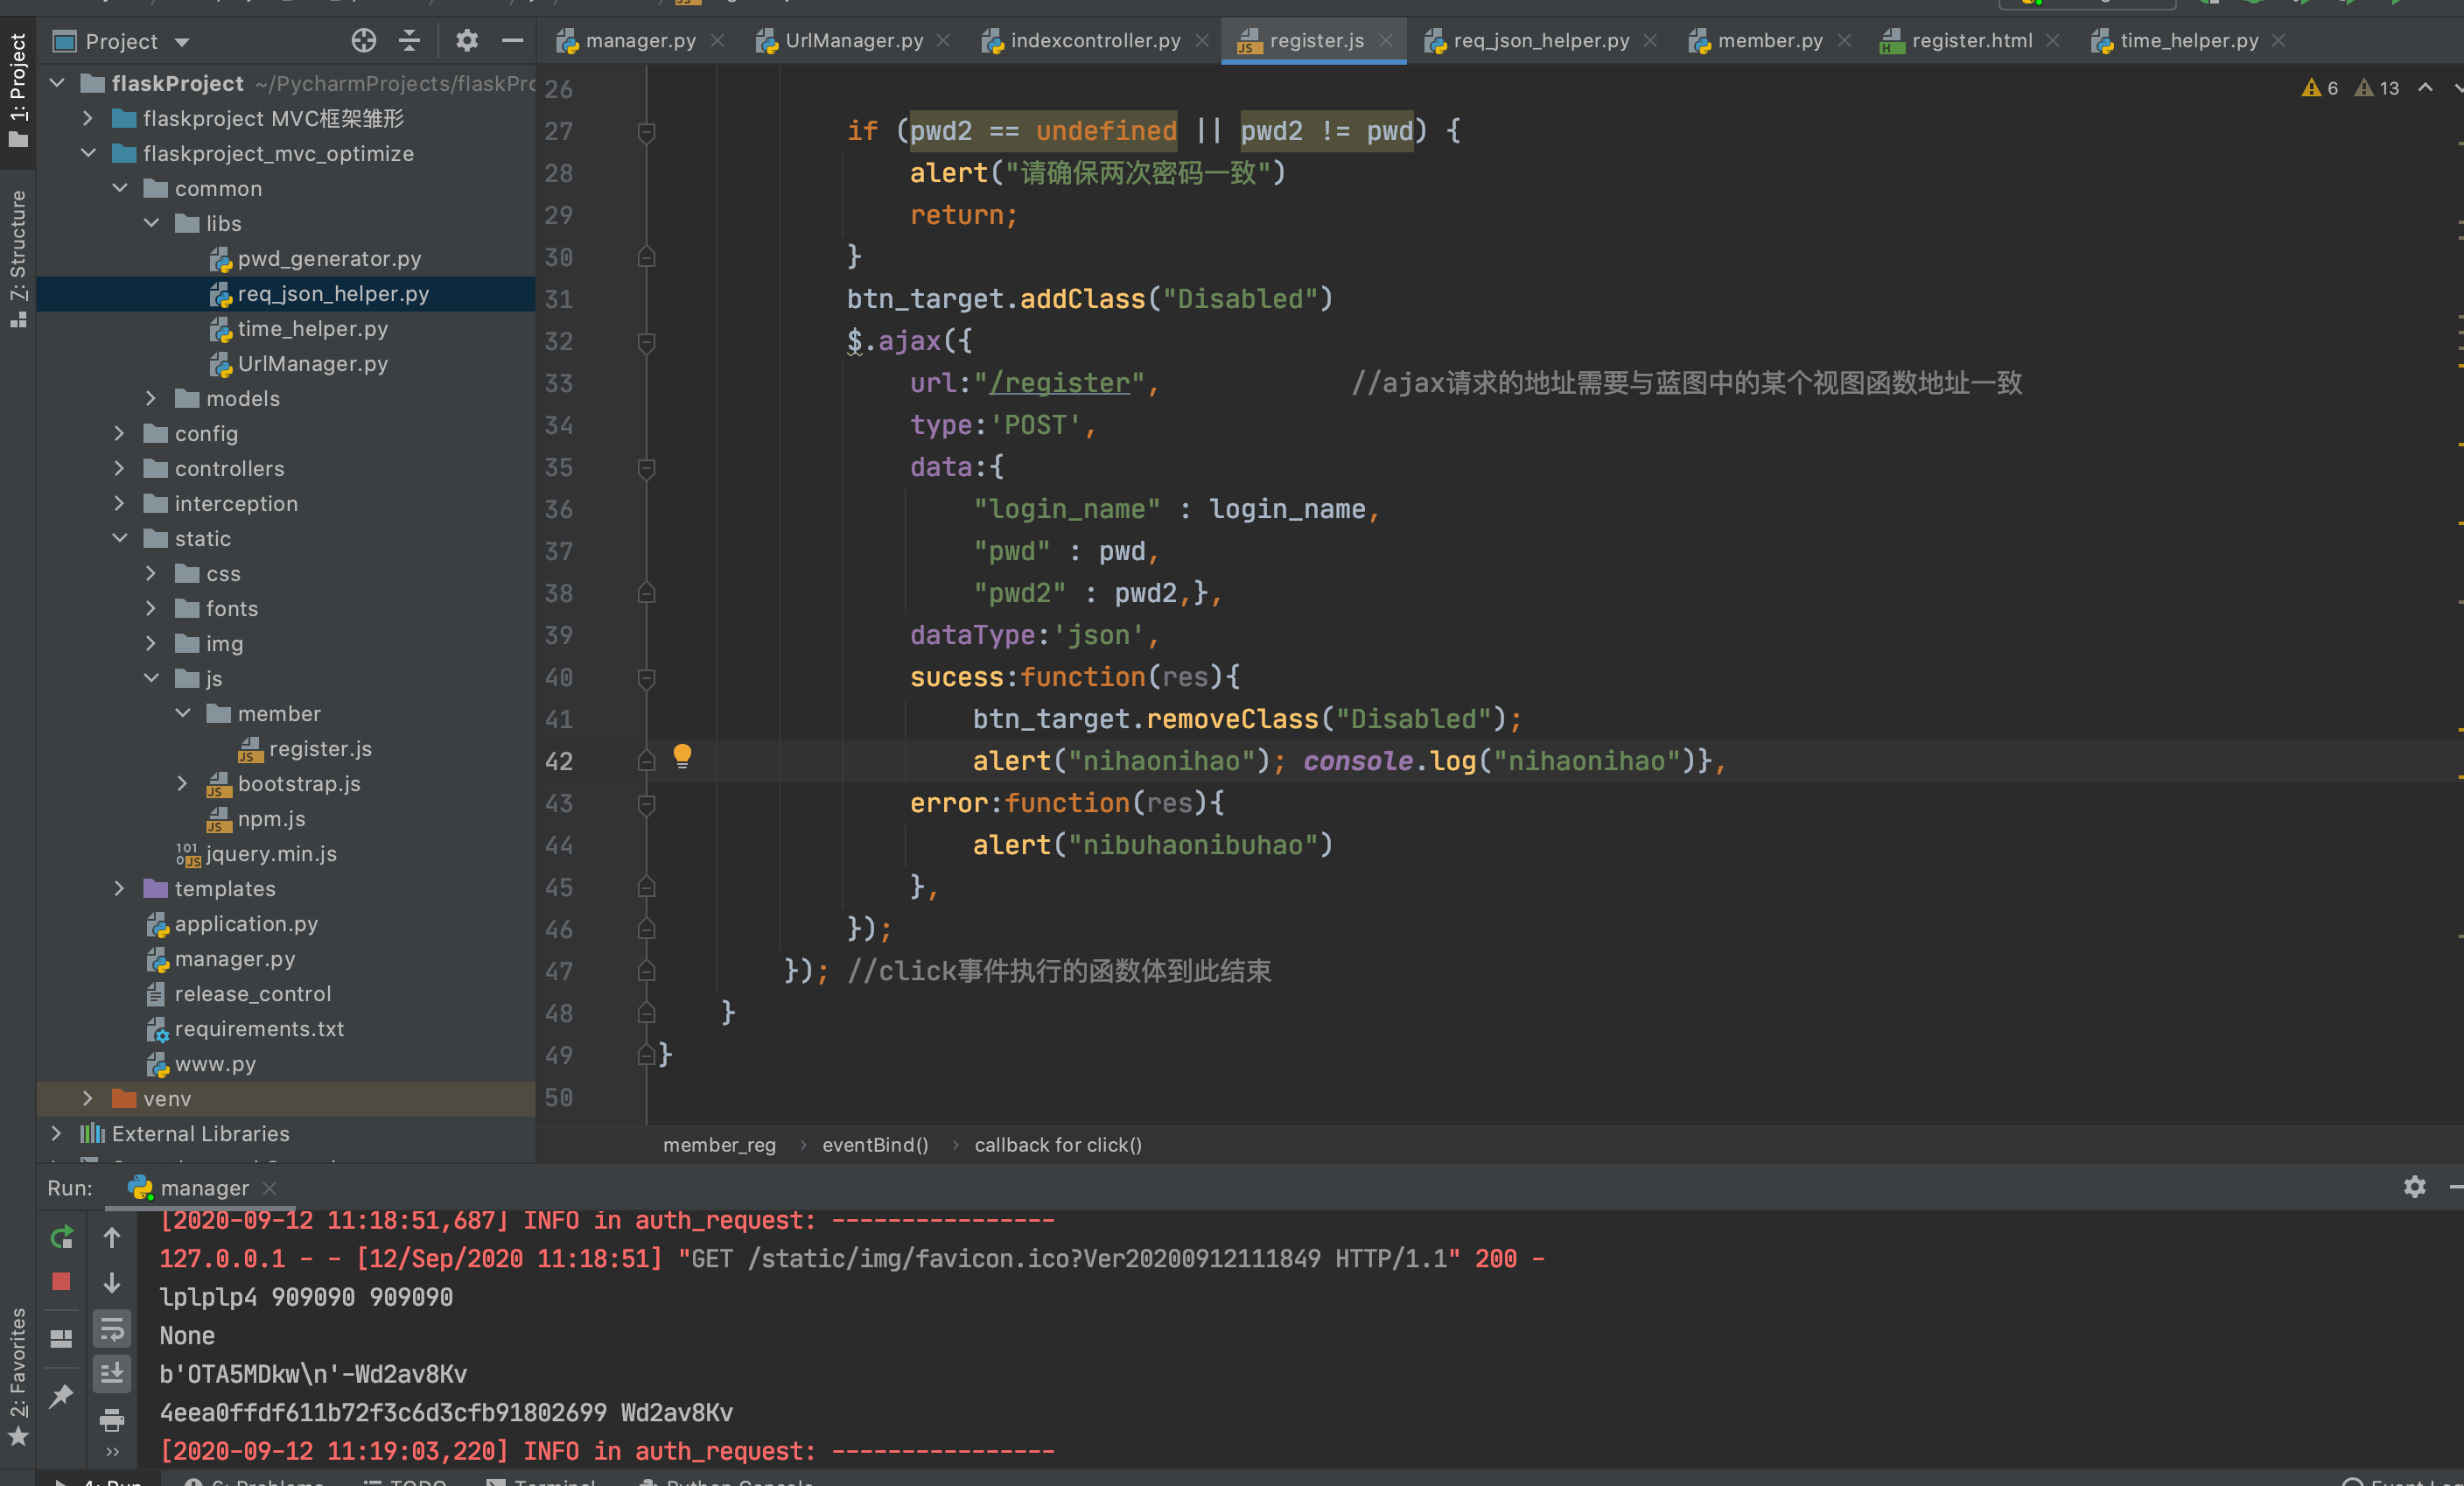
Task: Collapse the flaskProject root folder
Action: (57, 83)
